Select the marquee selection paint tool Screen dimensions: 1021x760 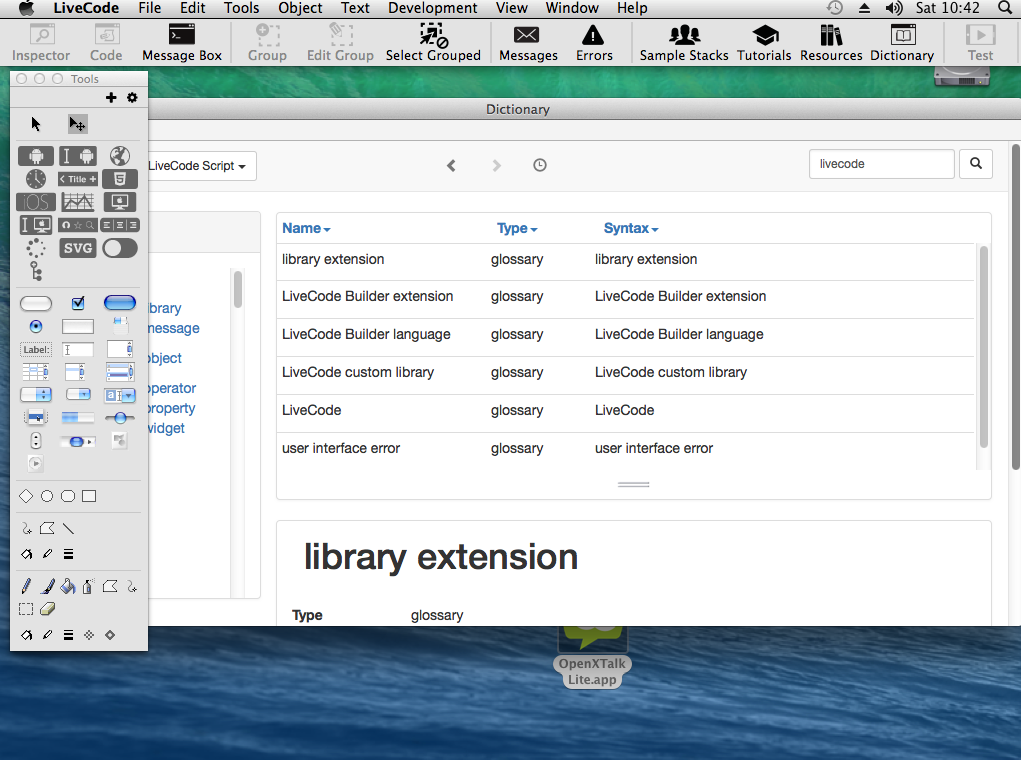pyautogui.click(x=26, y=609)
